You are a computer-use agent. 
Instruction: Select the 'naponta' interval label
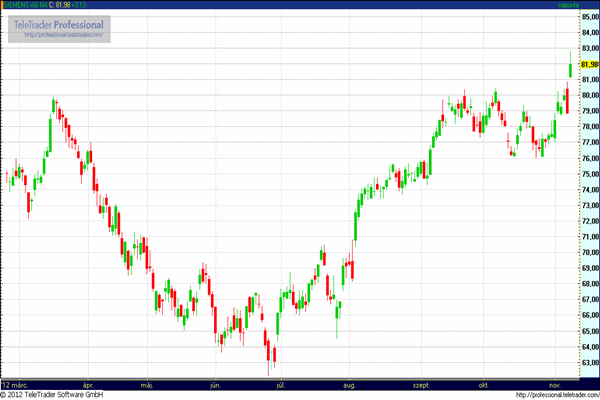click(x=568, y=5)
